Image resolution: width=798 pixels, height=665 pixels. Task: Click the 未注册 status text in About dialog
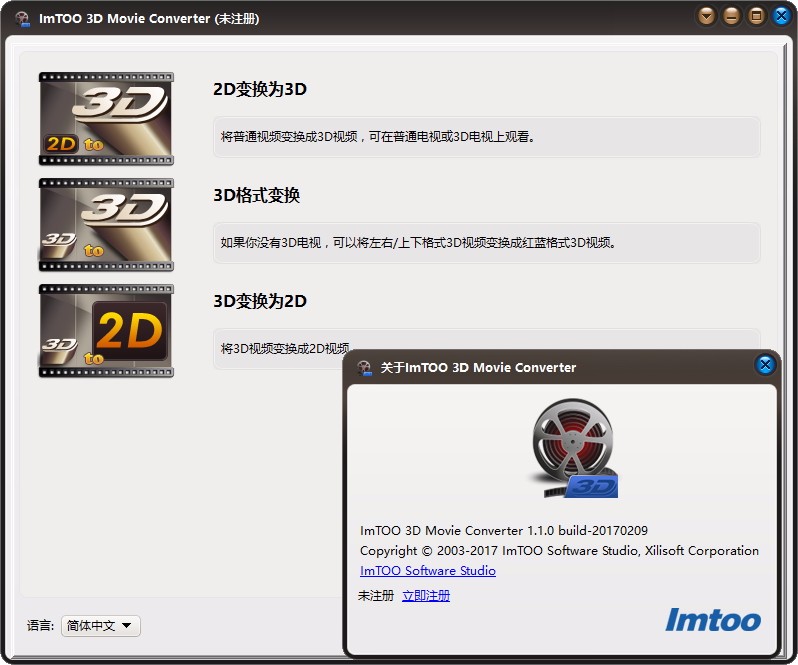(376, 595)
